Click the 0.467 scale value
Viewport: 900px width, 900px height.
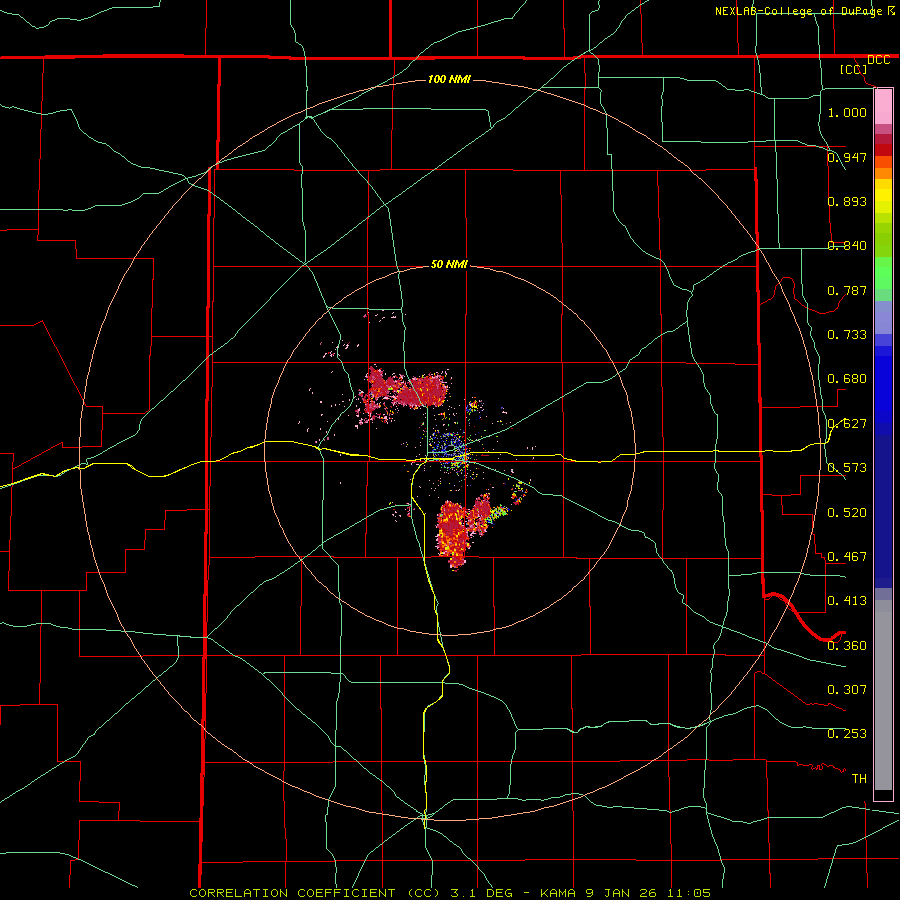pos(847,557)
